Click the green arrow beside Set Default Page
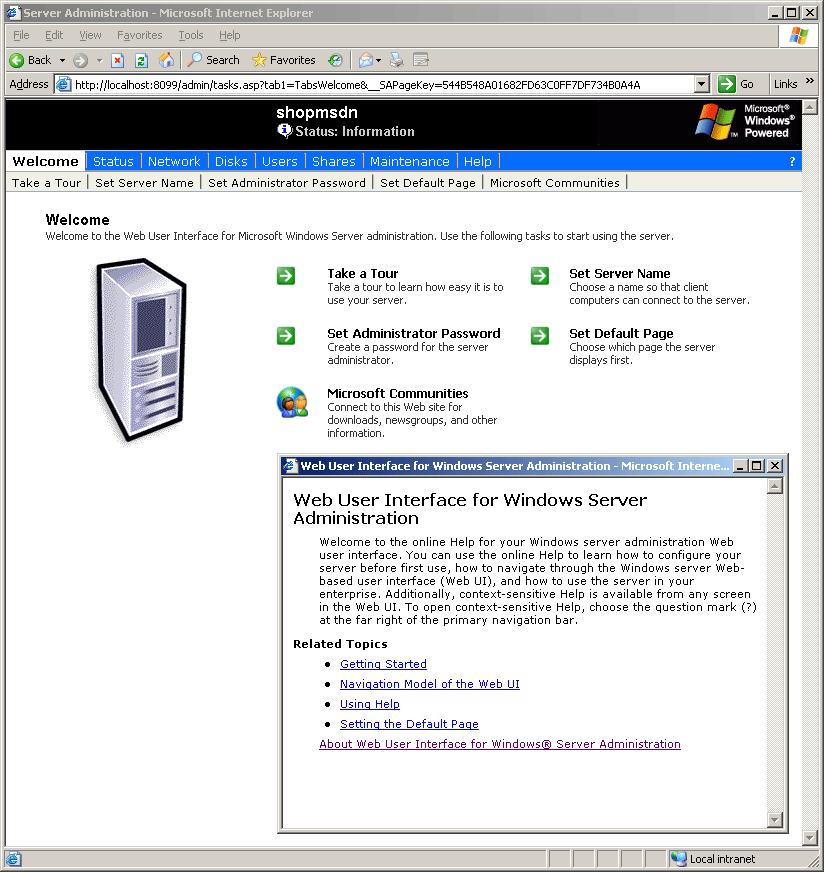 point(540,336)
